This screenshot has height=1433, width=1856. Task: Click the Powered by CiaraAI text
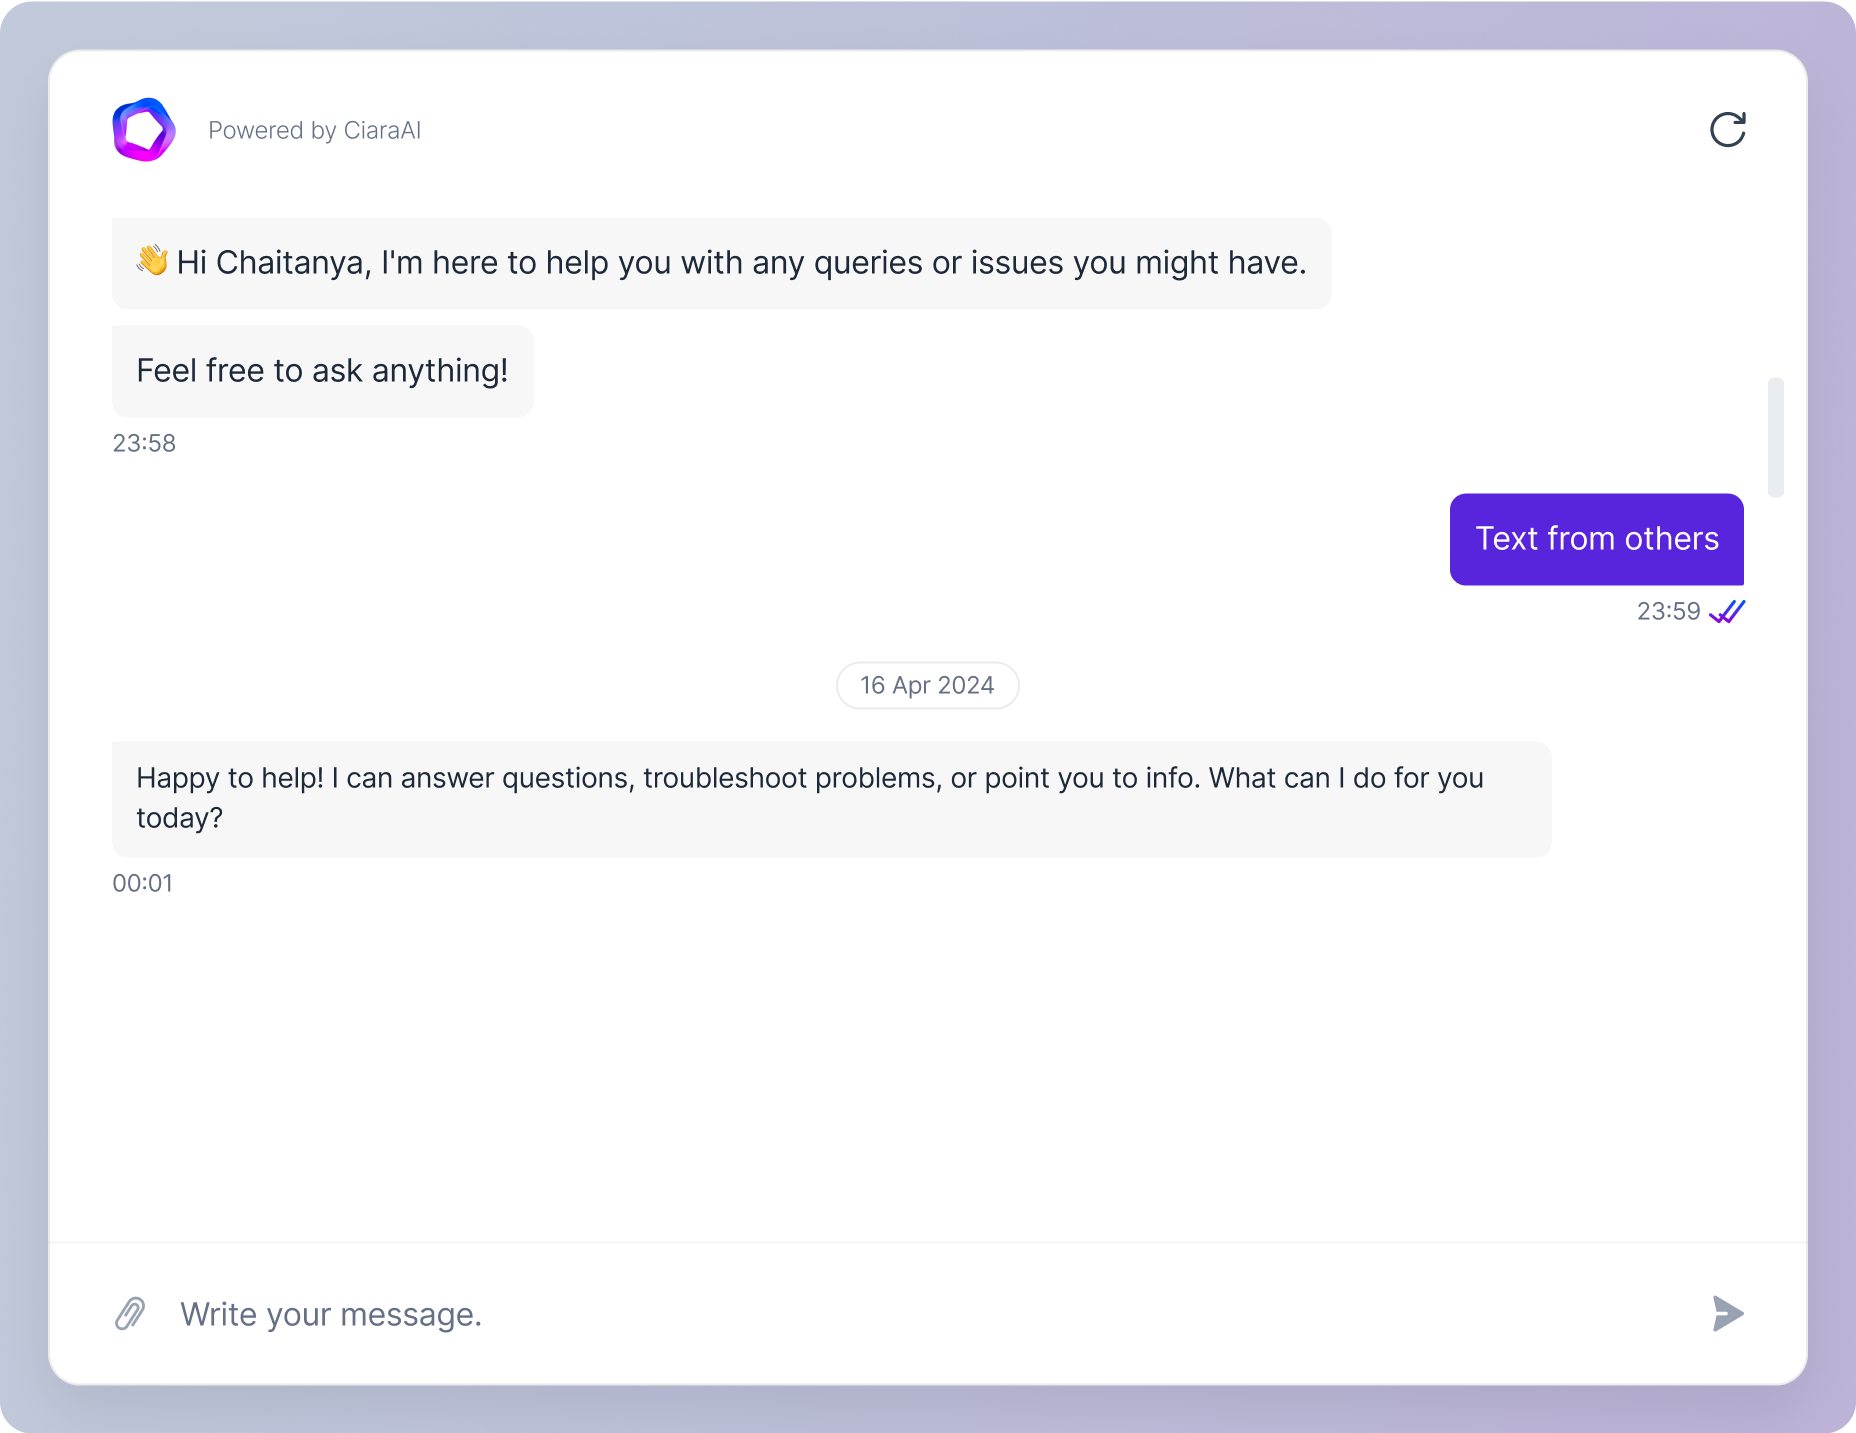[314, 130]
